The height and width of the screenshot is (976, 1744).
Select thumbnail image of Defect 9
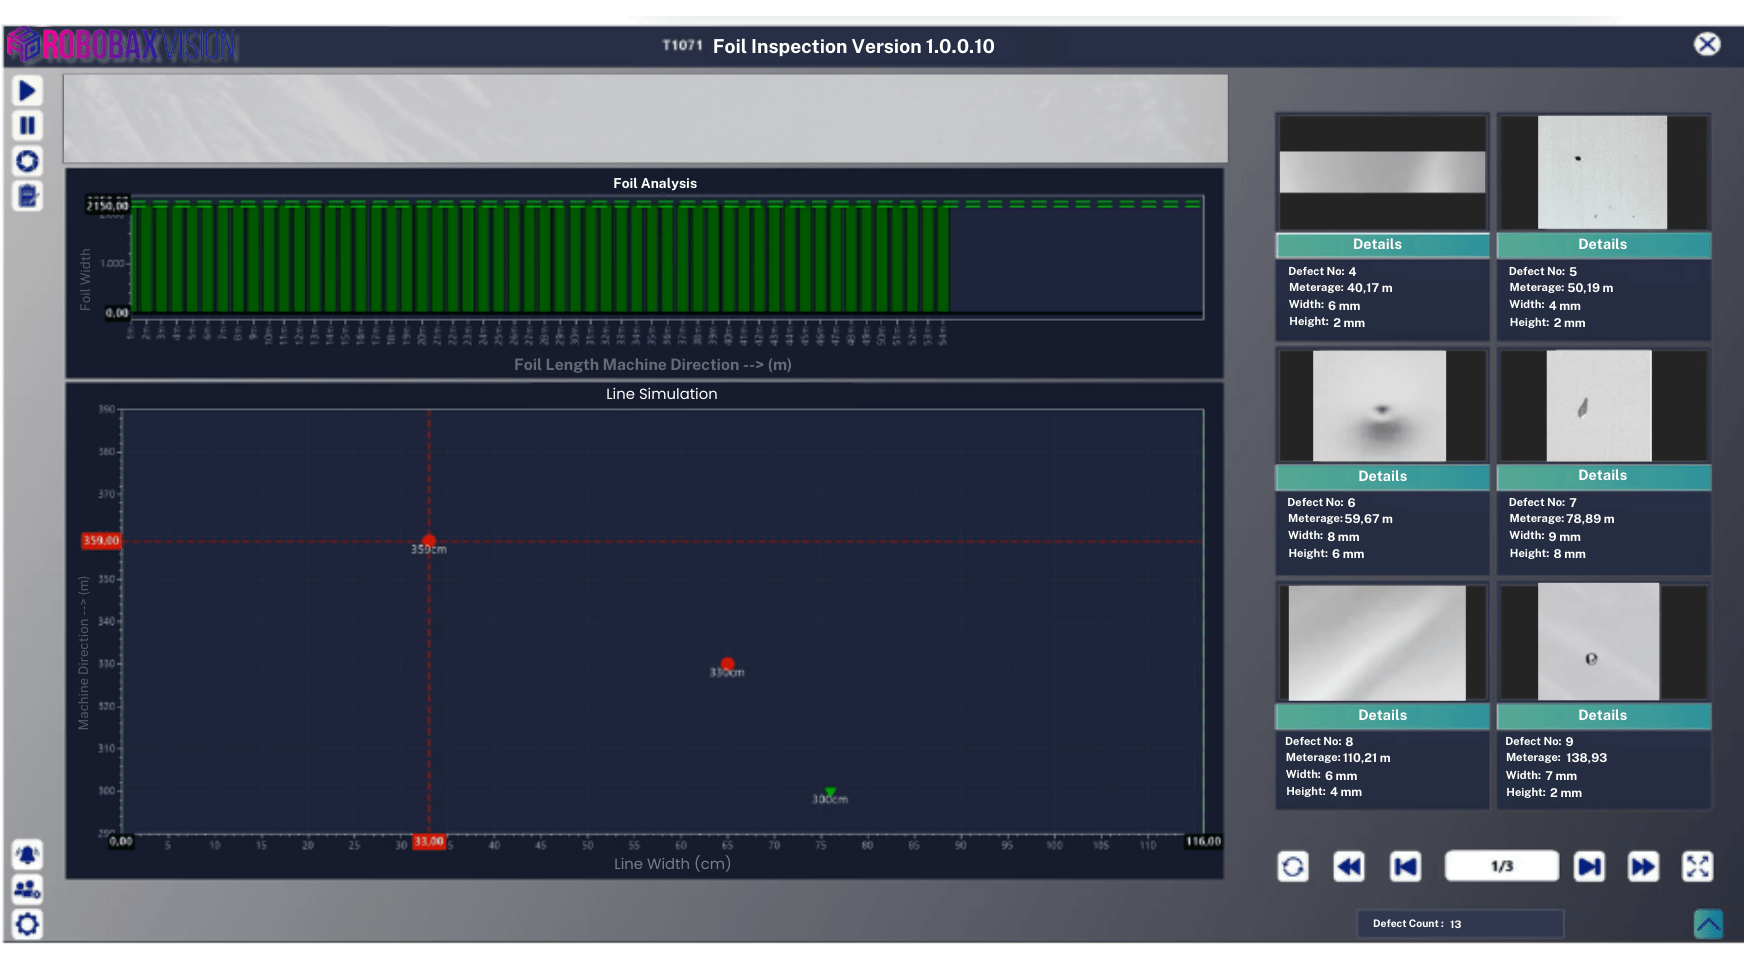click(1603, 642)
